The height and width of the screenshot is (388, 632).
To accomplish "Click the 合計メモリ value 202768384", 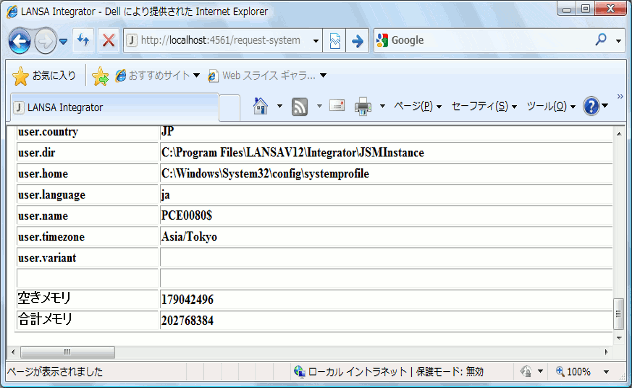I will tap(187, 321).
